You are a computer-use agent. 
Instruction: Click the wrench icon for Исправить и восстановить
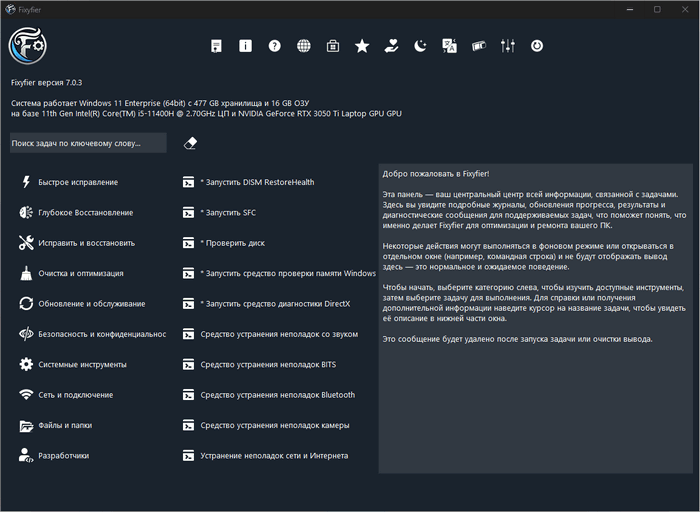click(x=26, y=243)
